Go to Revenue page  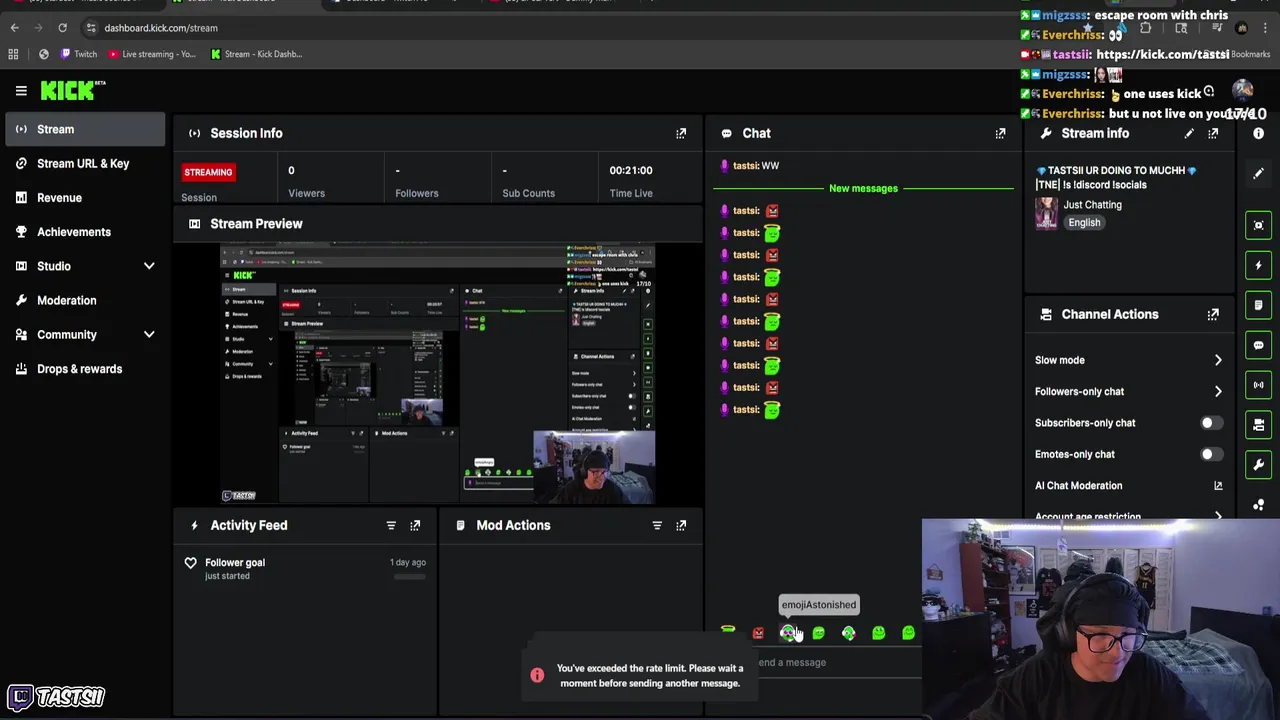85,198
